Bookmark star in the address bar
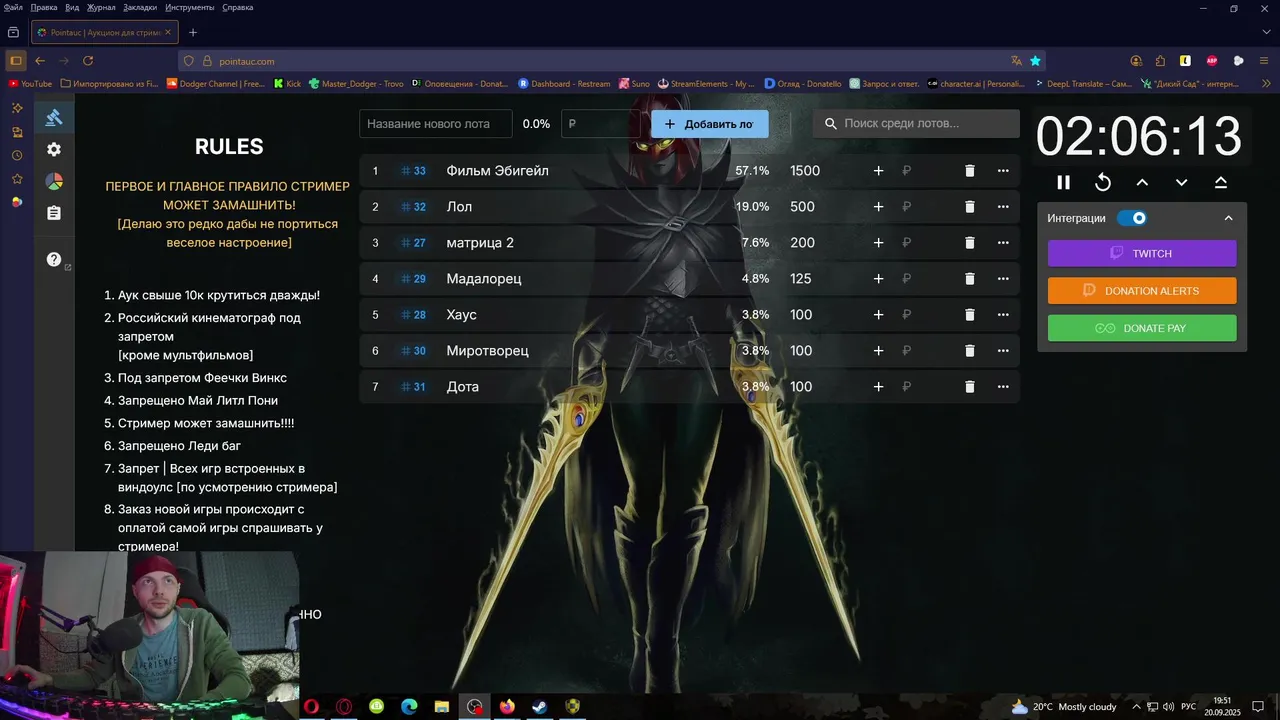1280x720 pixels. [1035, 61]
